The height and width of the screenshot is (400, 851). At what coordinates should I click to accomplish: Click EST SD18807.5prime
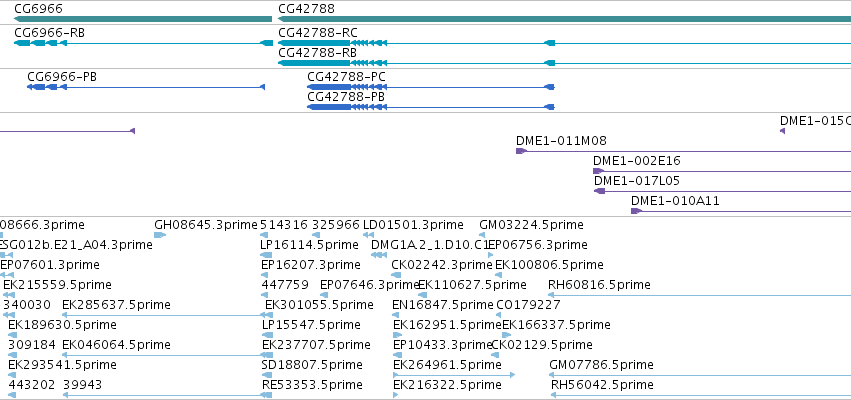coord(312,366)
